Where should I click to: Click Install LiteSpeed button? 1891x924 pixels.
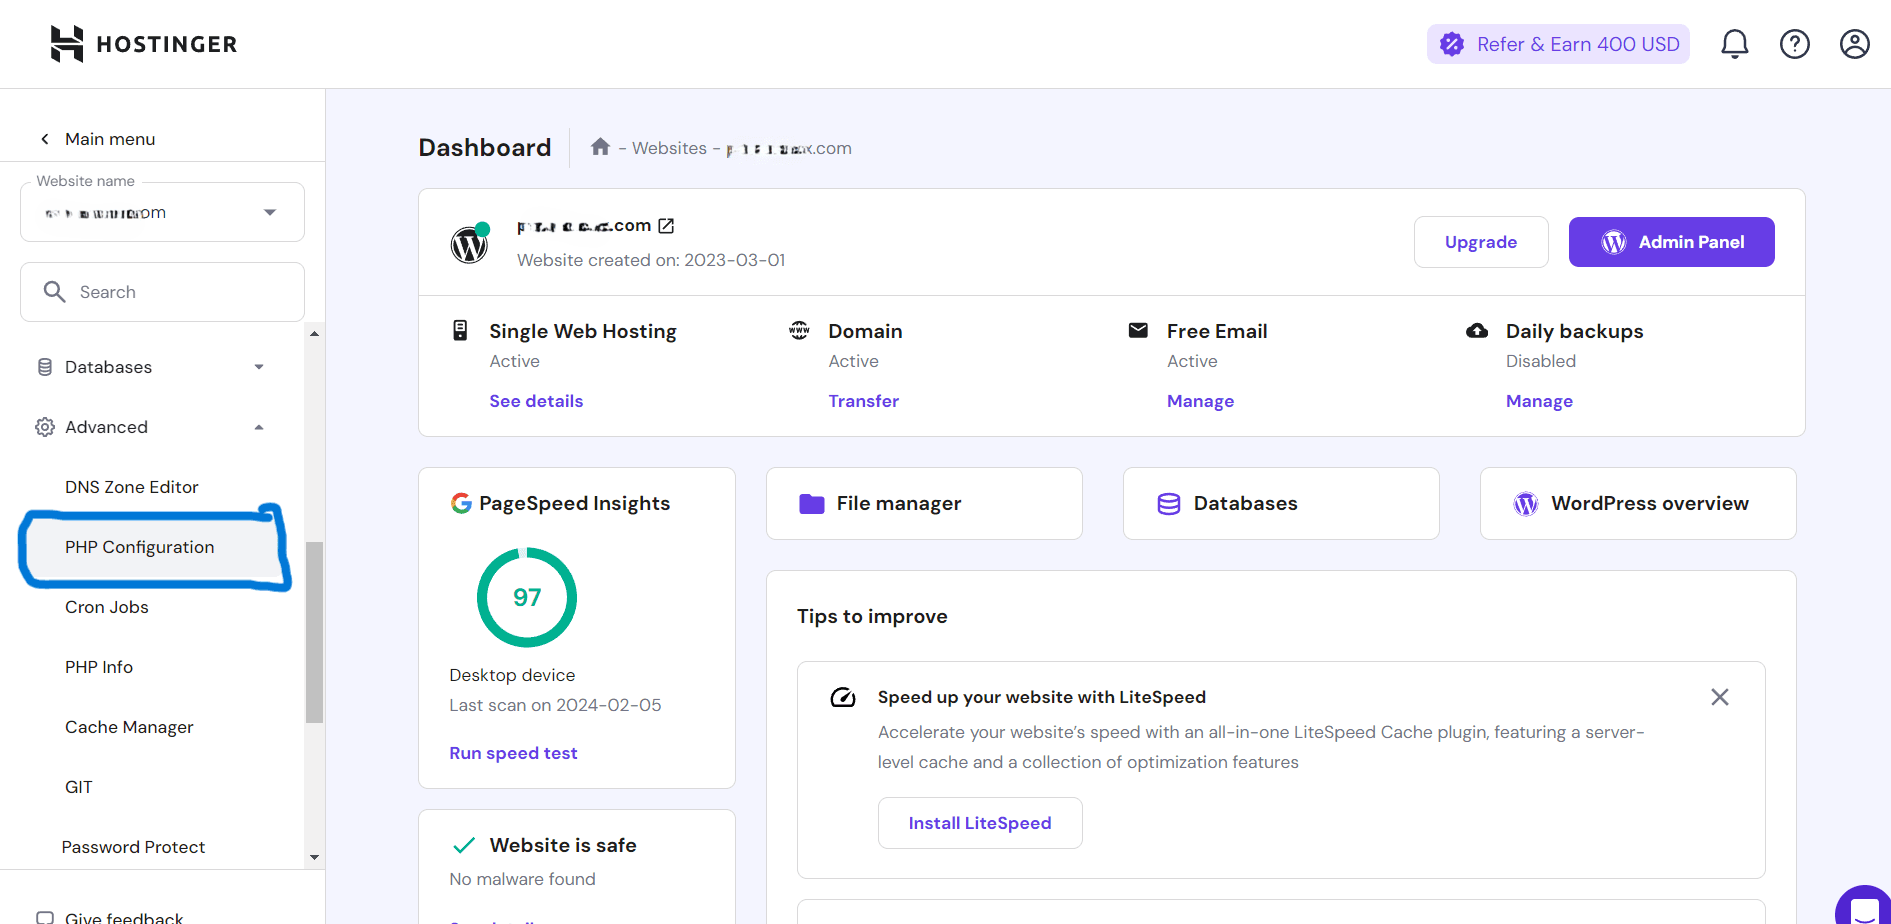tap(980, 823)
